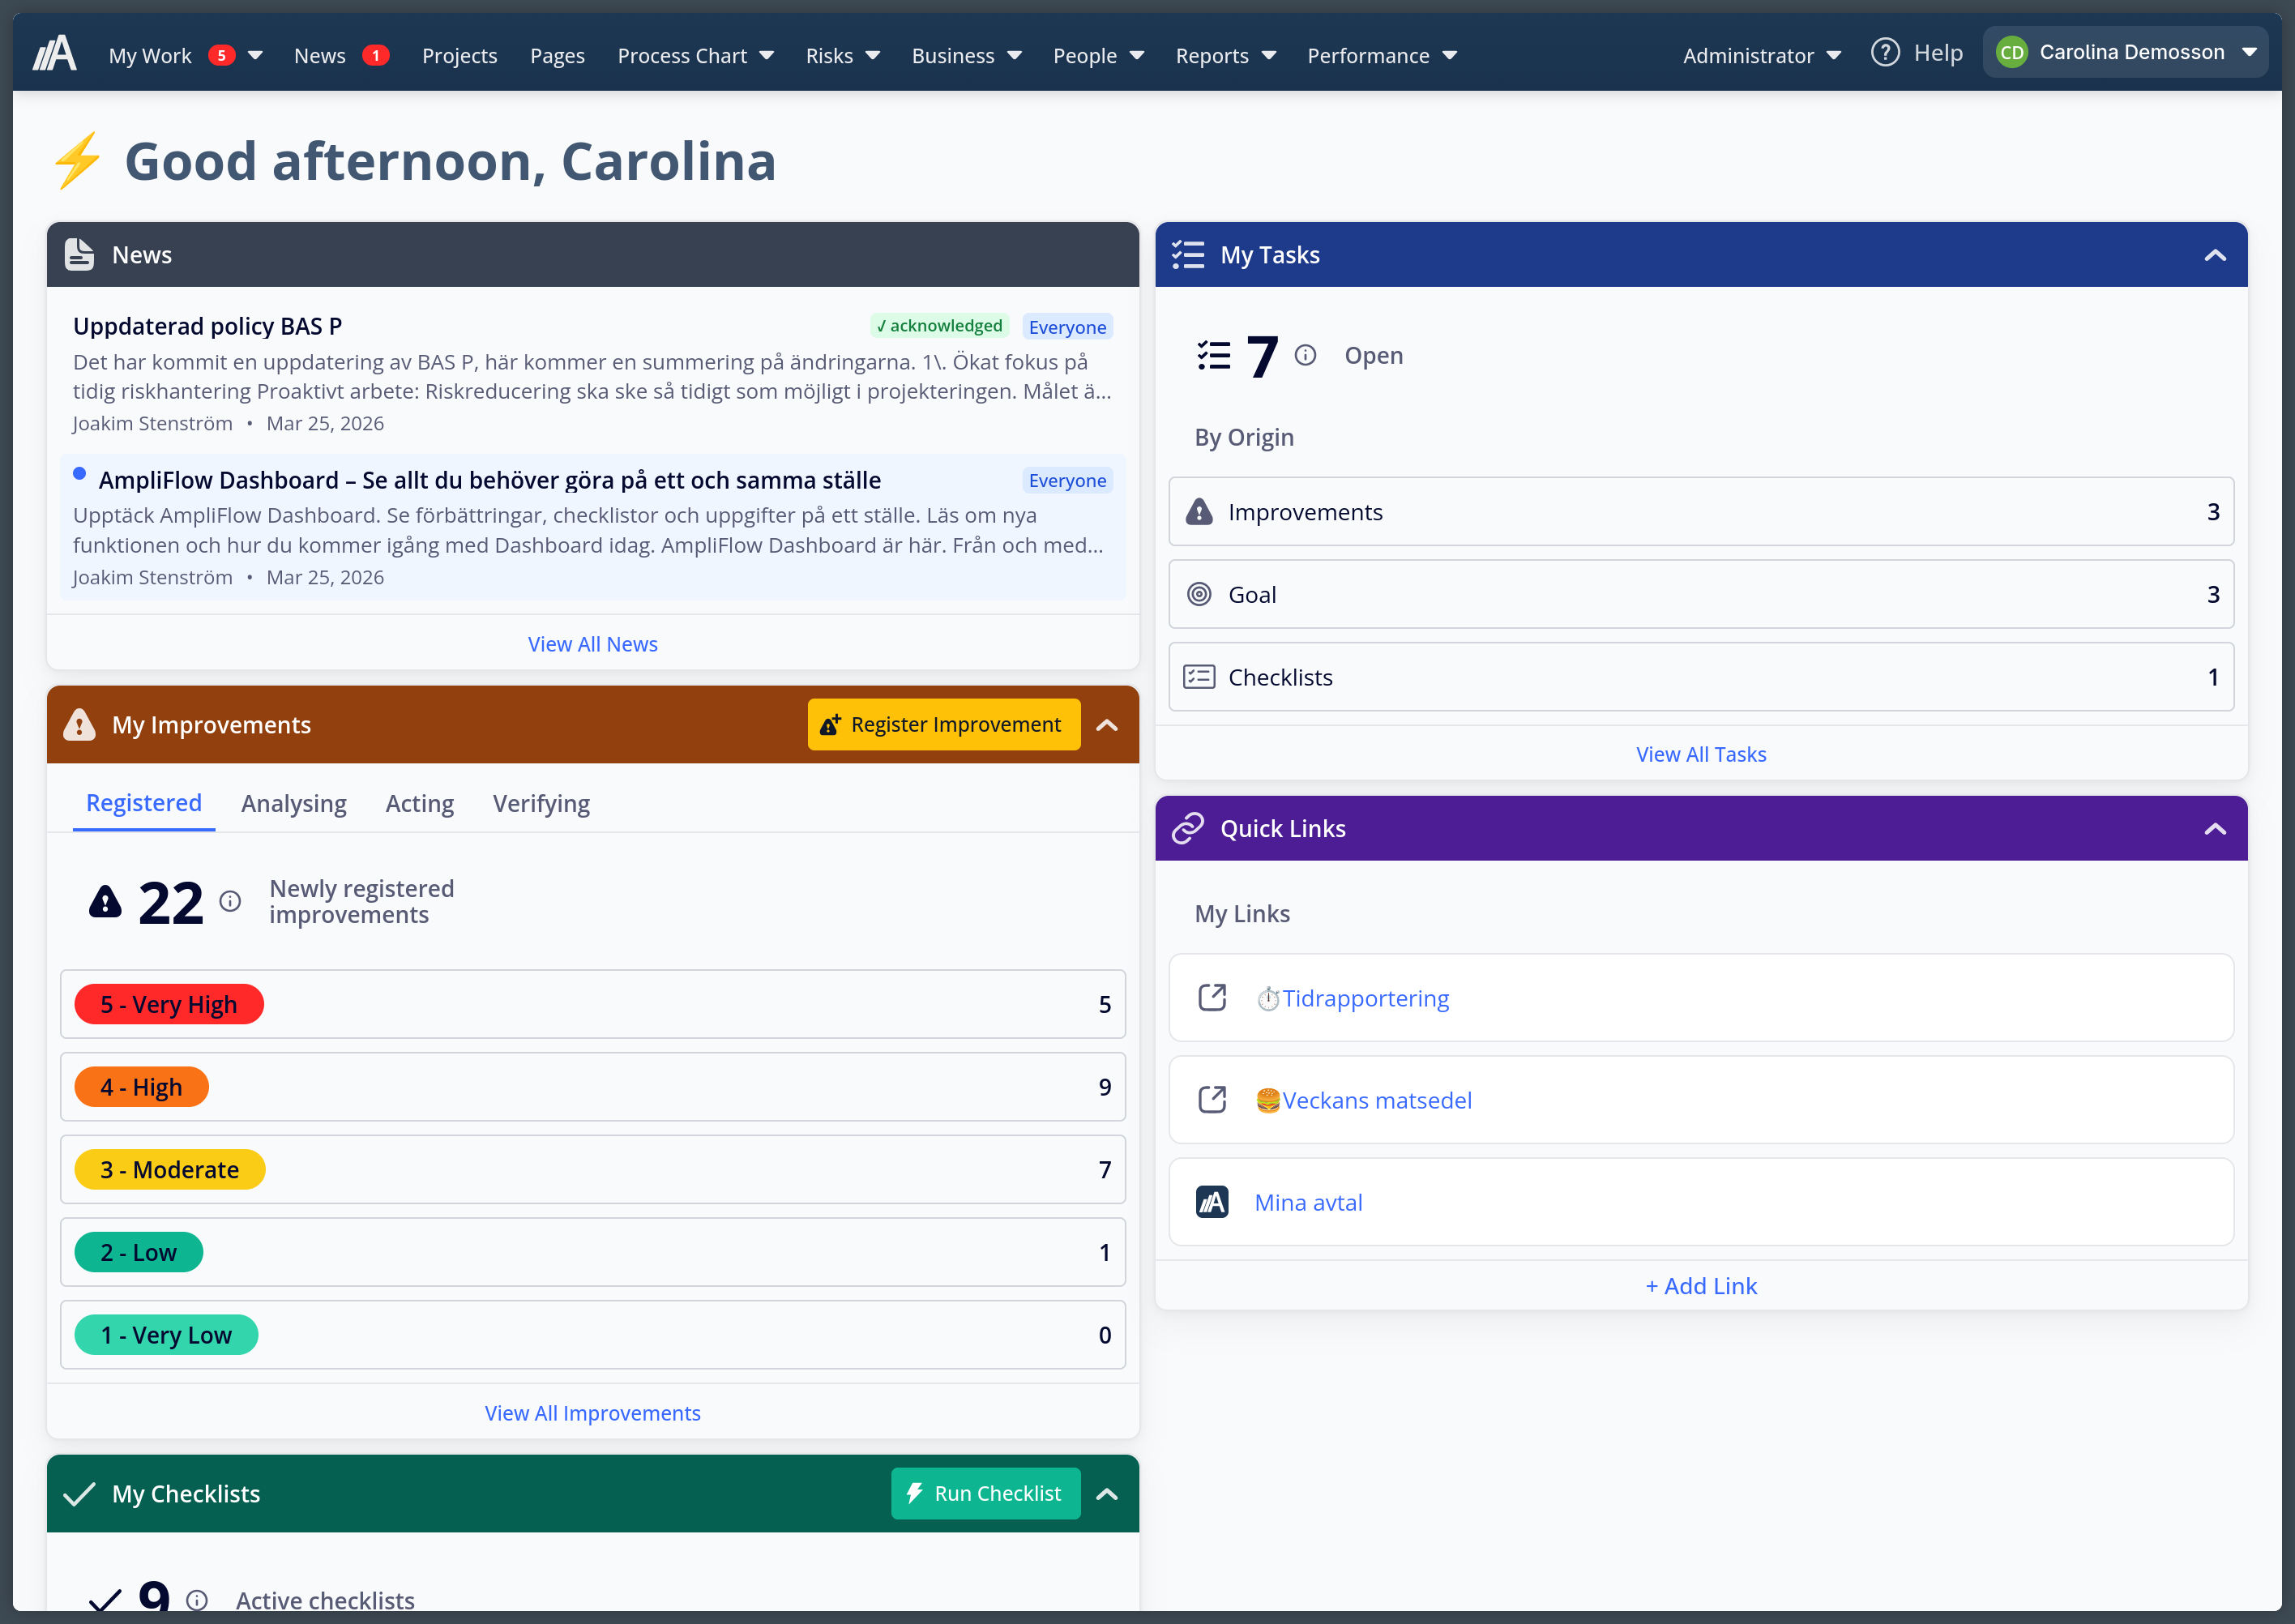Open View All Improvements link

coord(592,1412)
